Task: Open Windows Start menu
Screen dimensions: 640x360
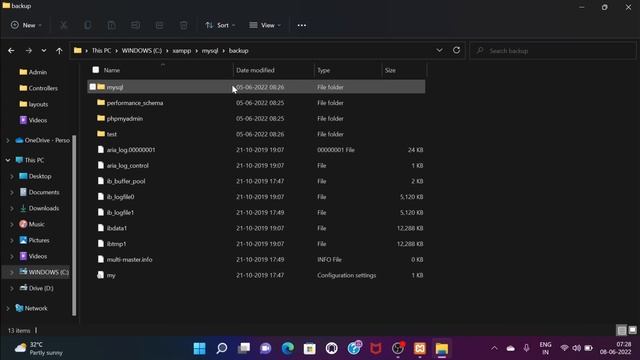Action: 200,348
